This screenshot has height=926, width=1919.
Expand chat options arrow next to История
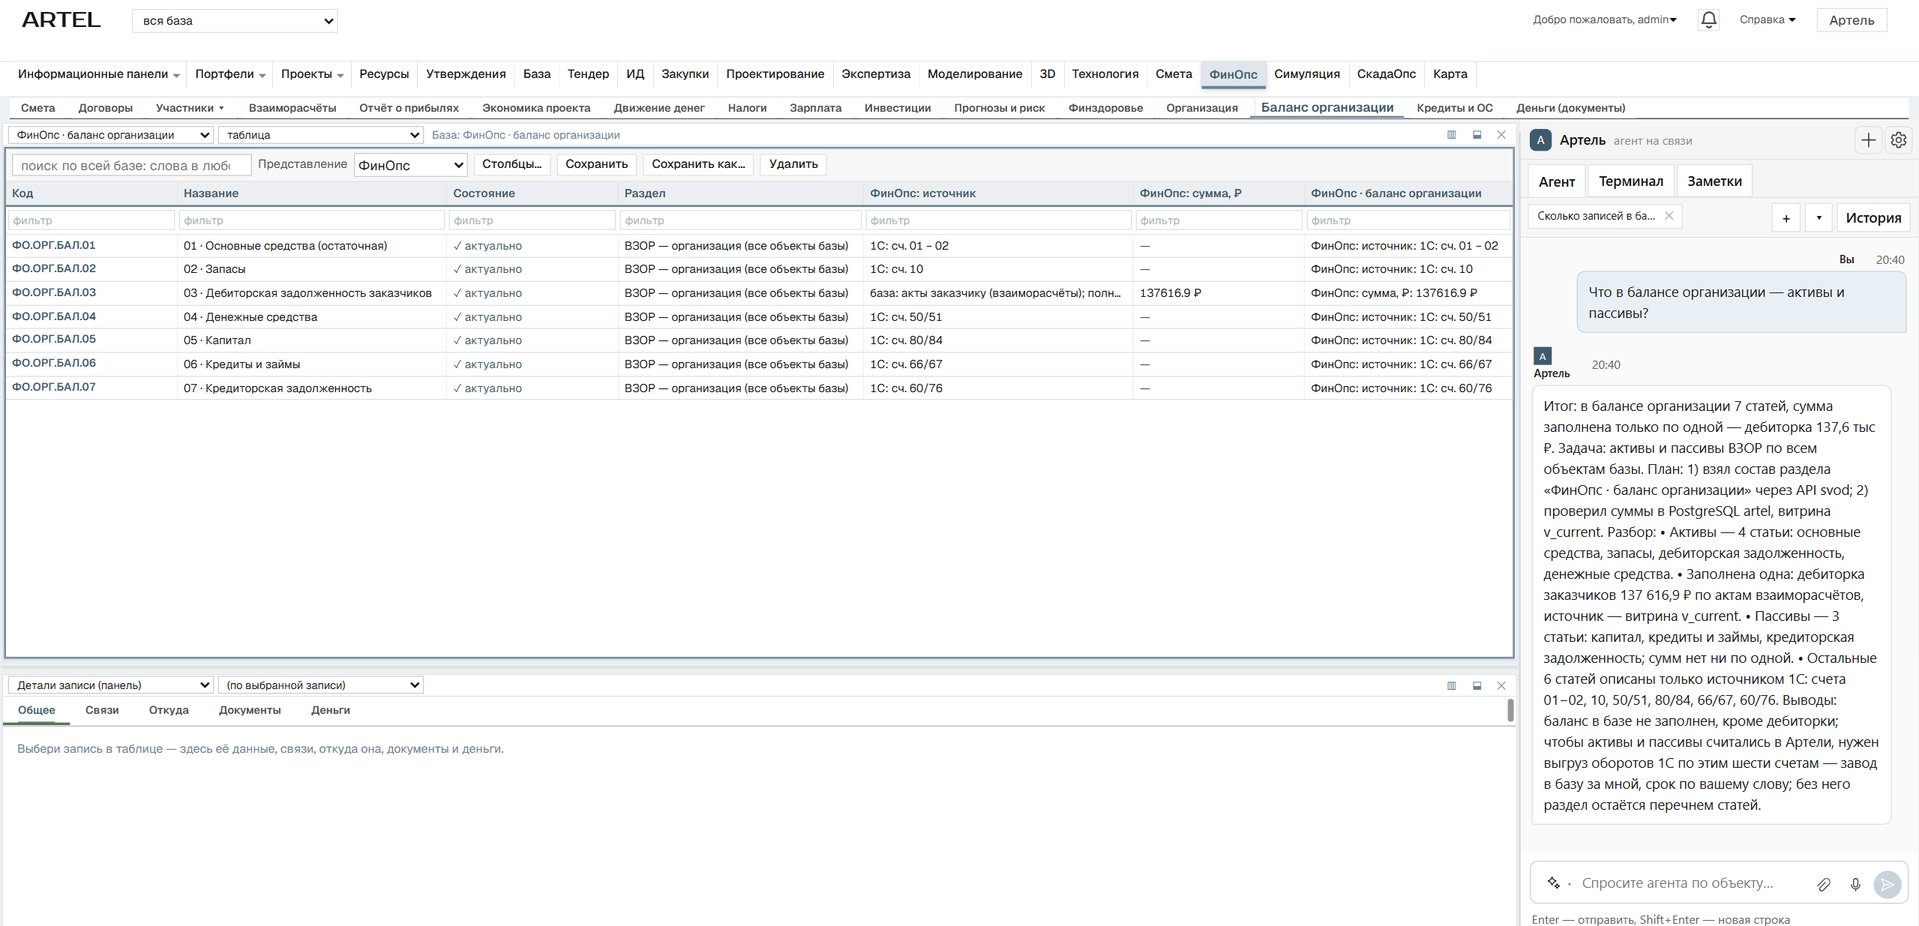1819,218
